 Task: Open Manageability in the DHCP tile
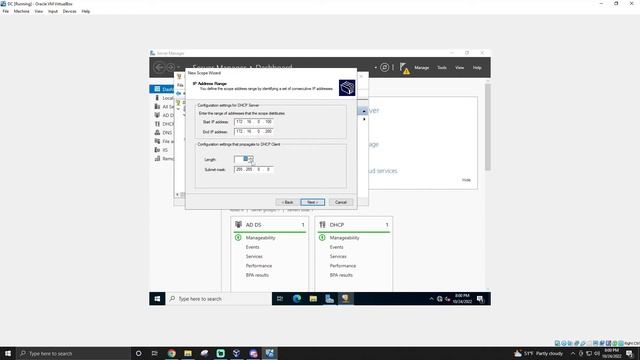pos(344,238)
